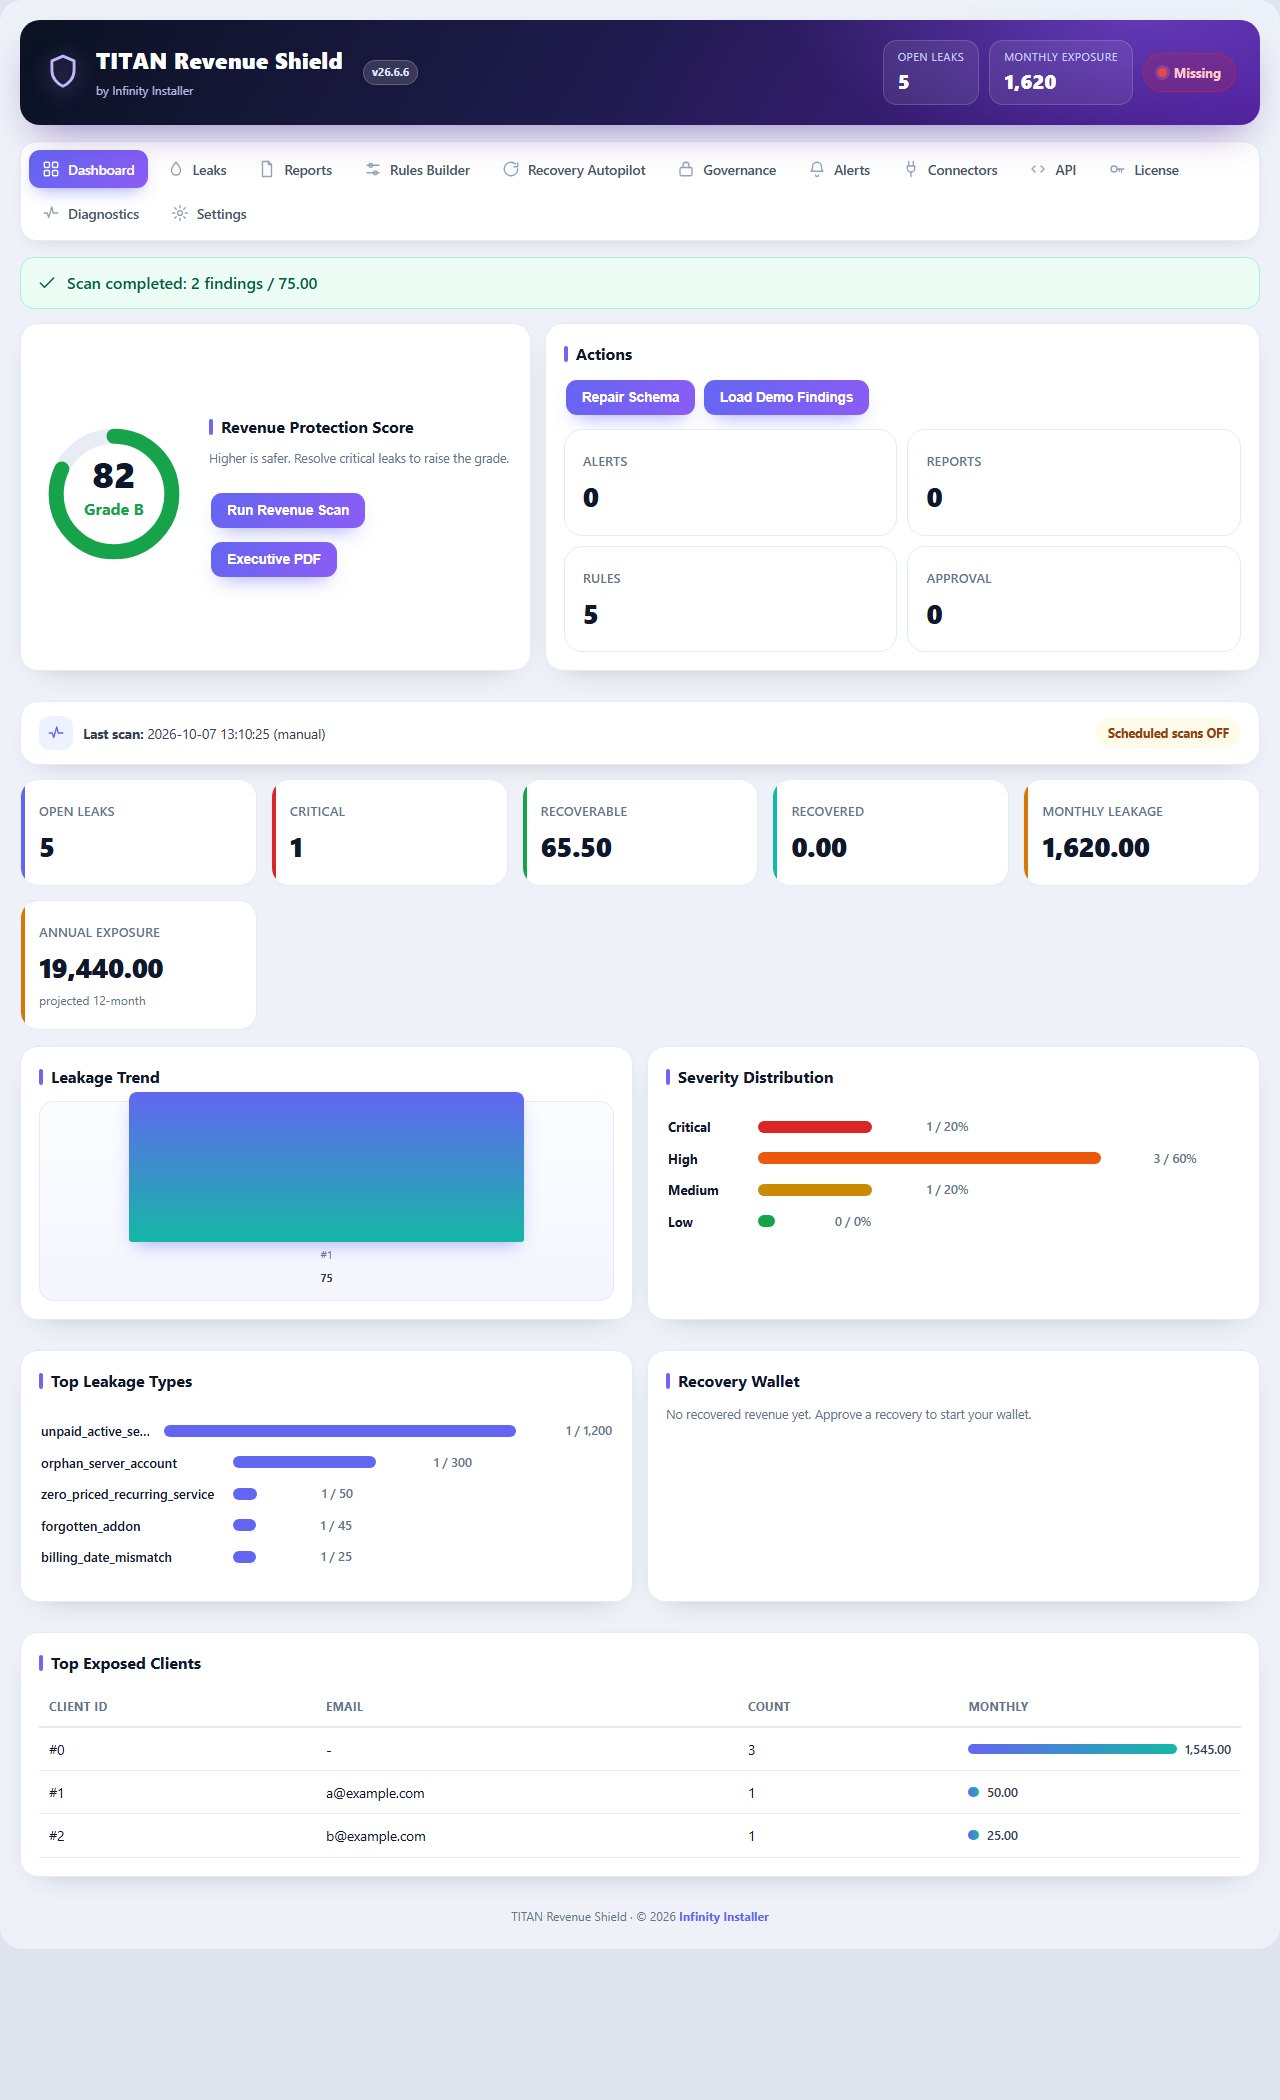Click the a@example.com email cell
The width and height of the screenshot is (1280, 2100).
coord(375,1793)
